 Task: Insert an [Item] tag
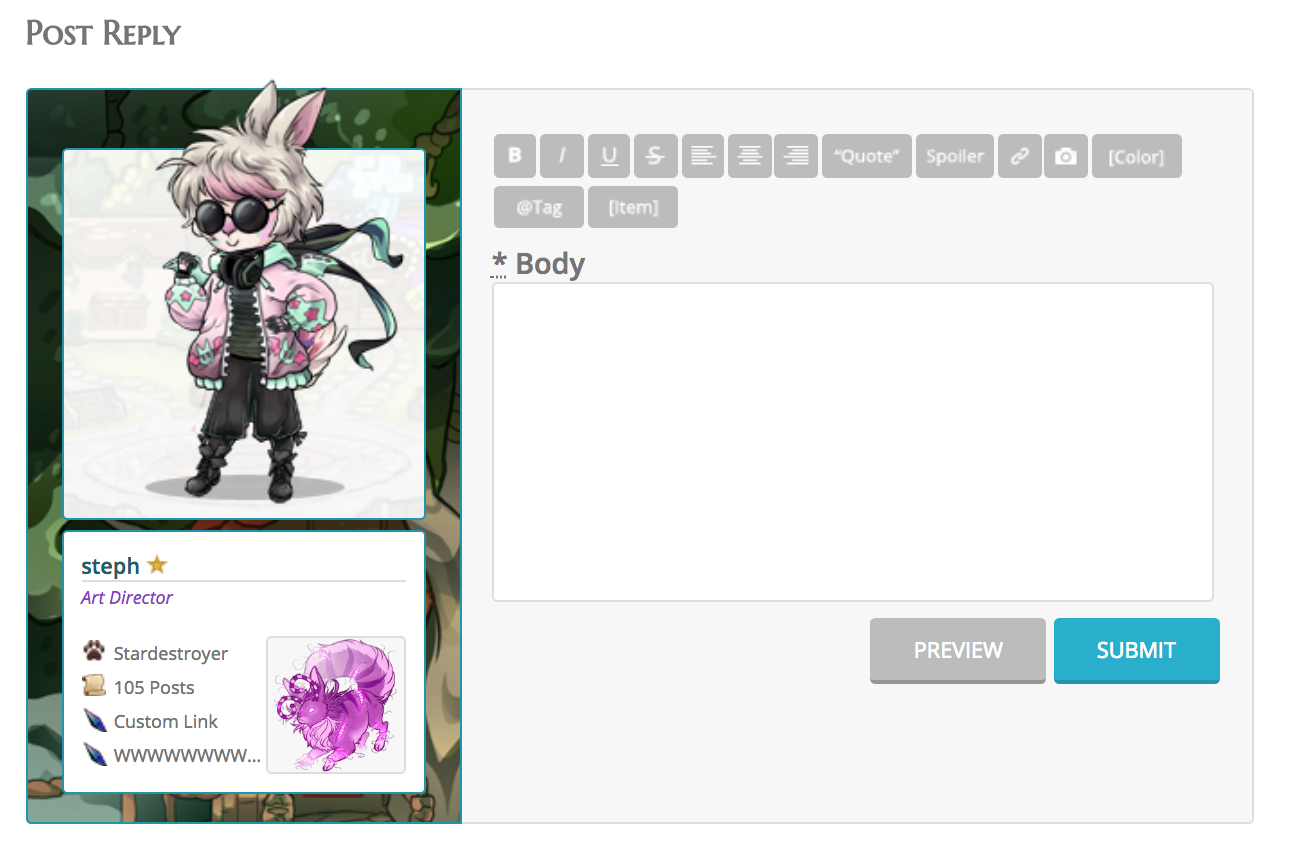pos(633,207)
